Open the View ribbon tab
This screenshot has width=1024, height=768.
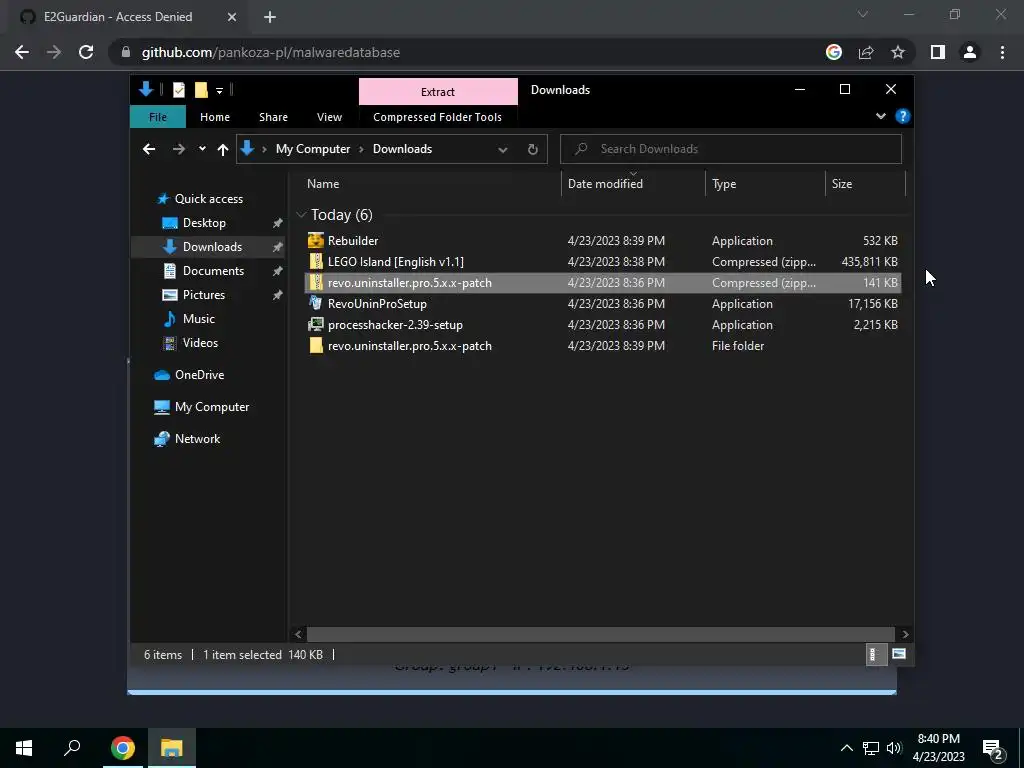329,117
